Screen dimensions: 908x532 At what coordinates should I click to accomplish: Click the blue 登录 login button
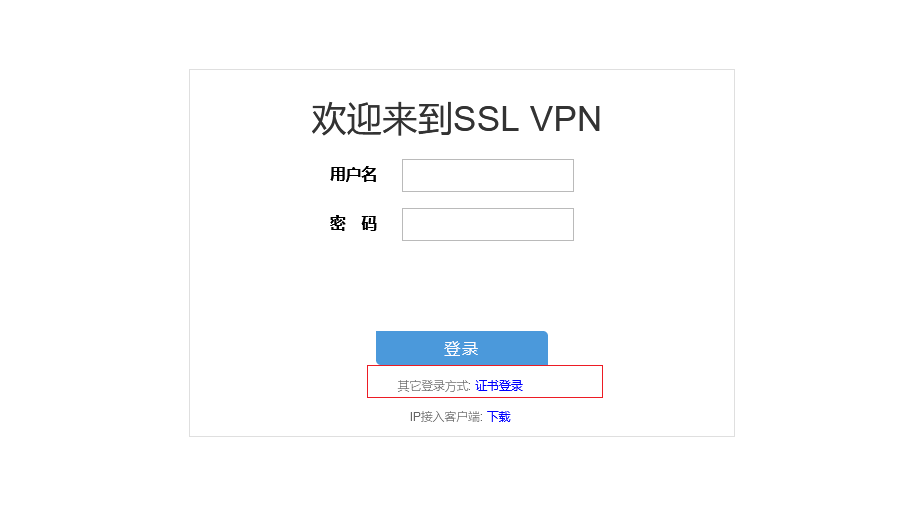click(462, 348)
